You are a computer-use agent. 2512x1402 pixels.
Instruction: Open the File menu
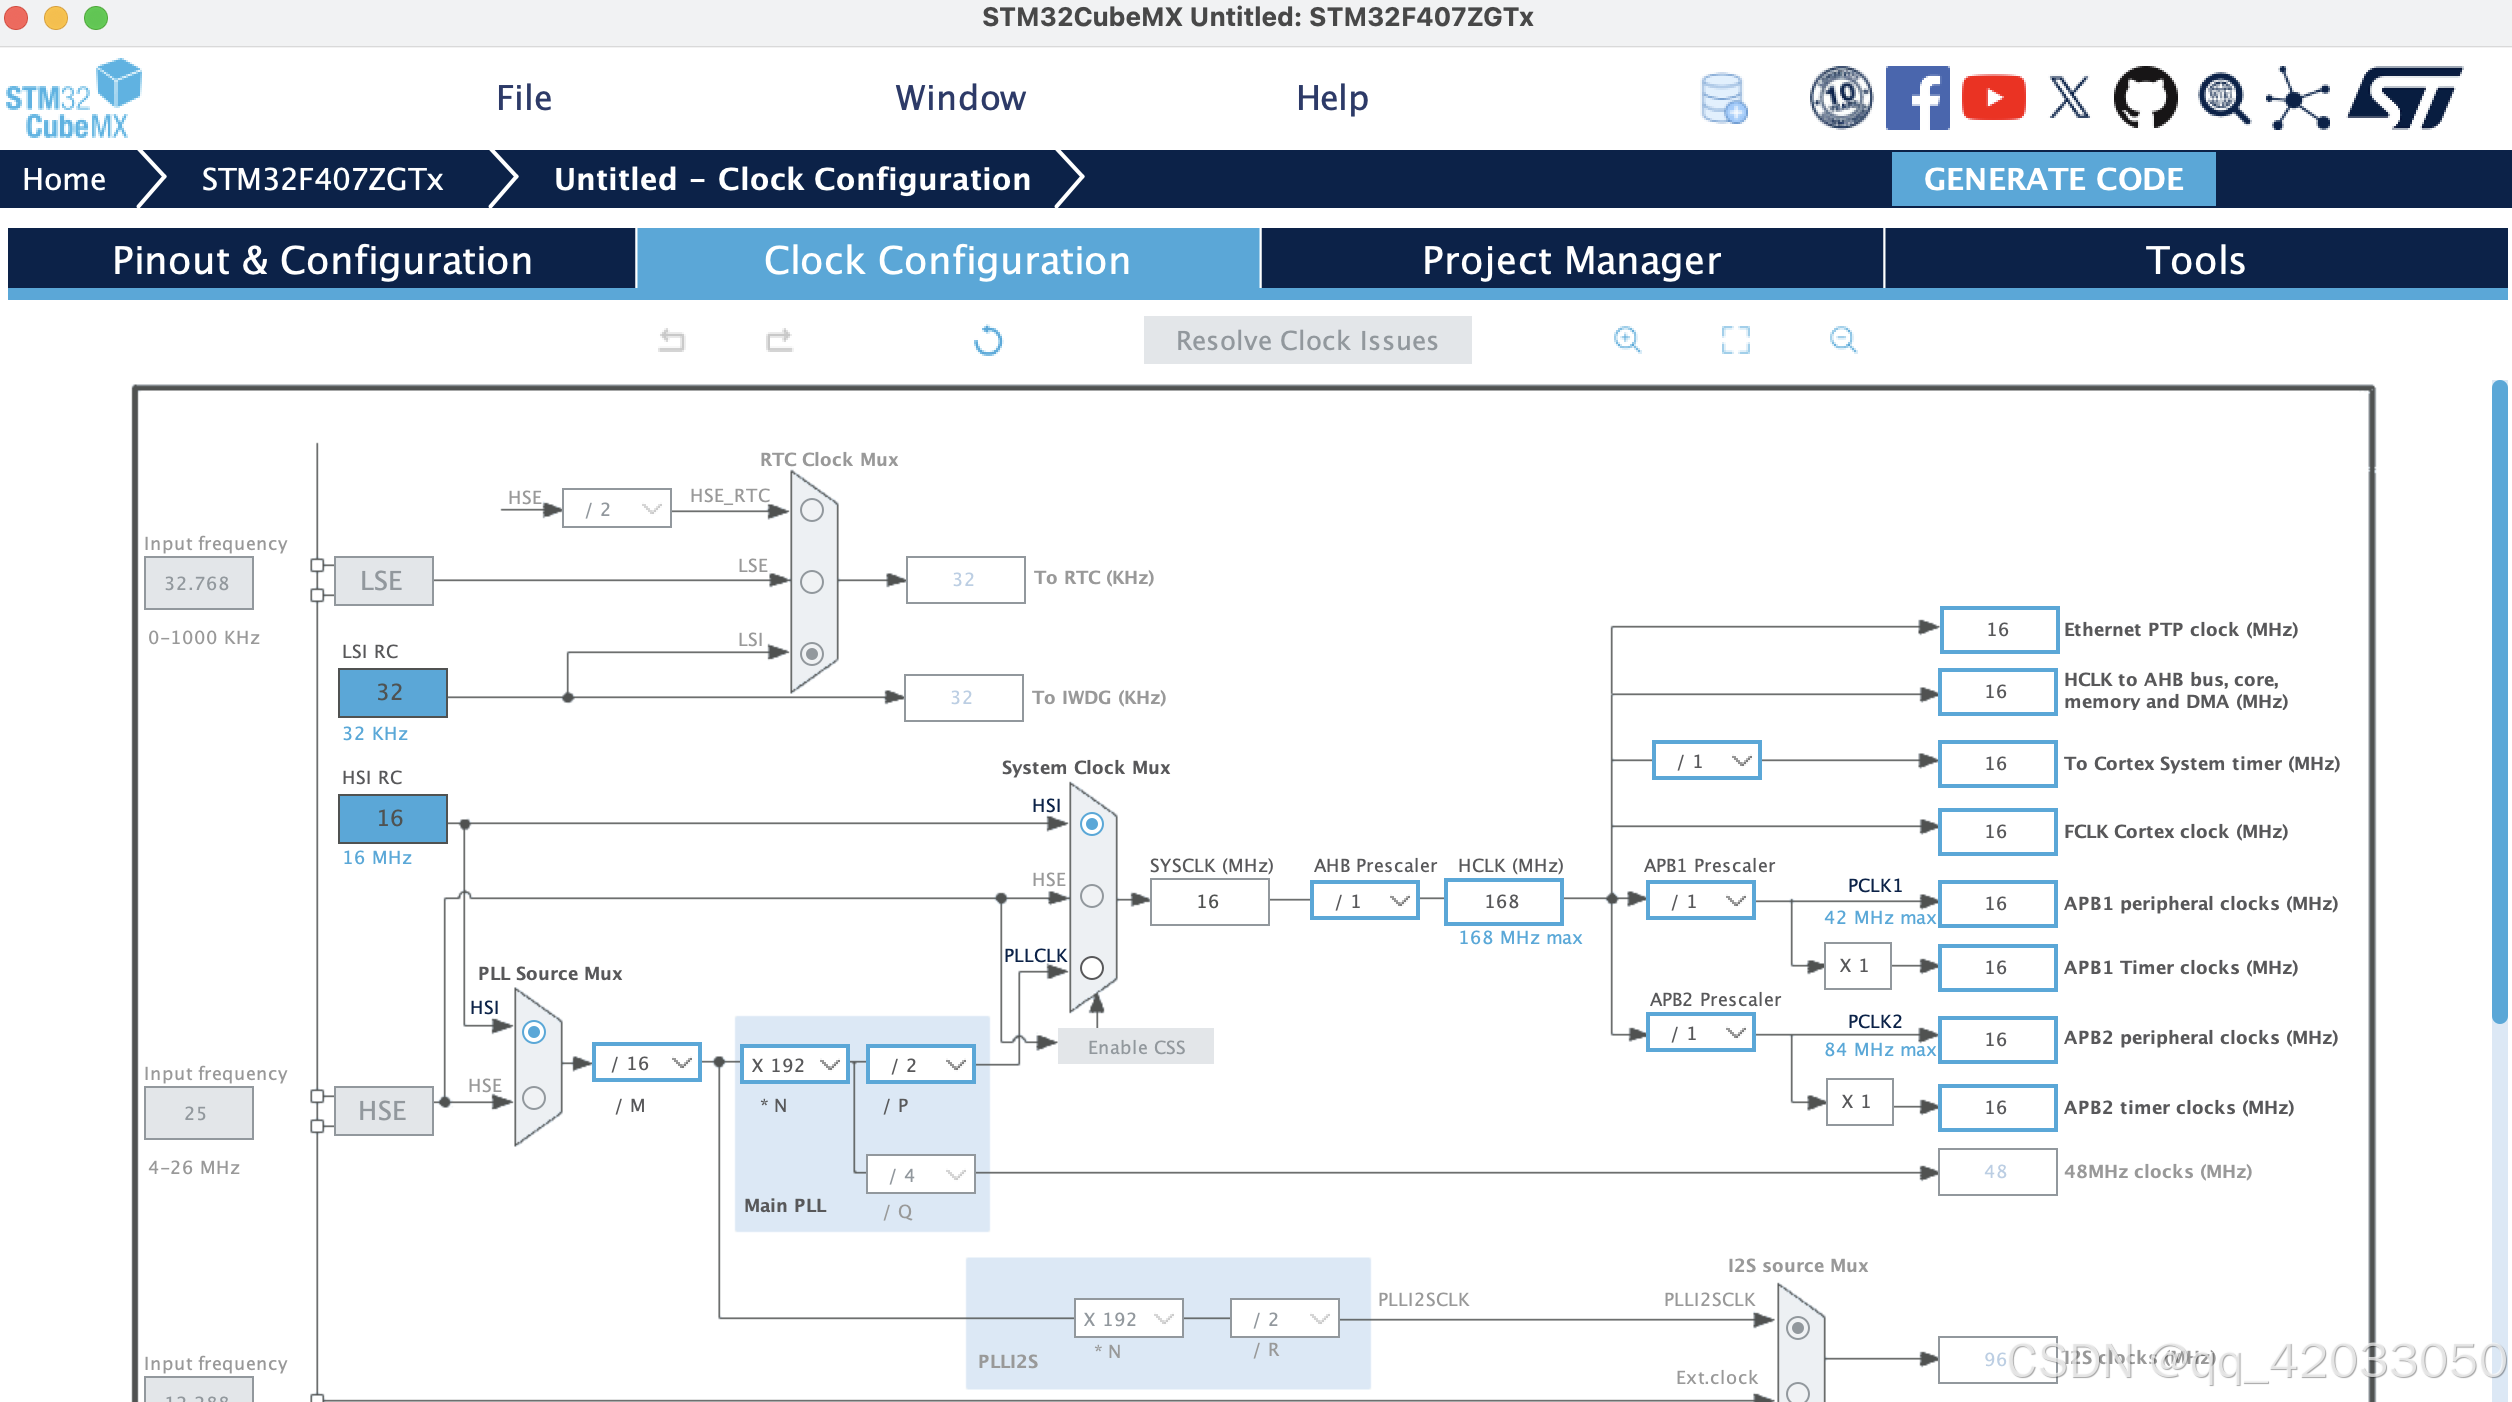click(524, 98)
